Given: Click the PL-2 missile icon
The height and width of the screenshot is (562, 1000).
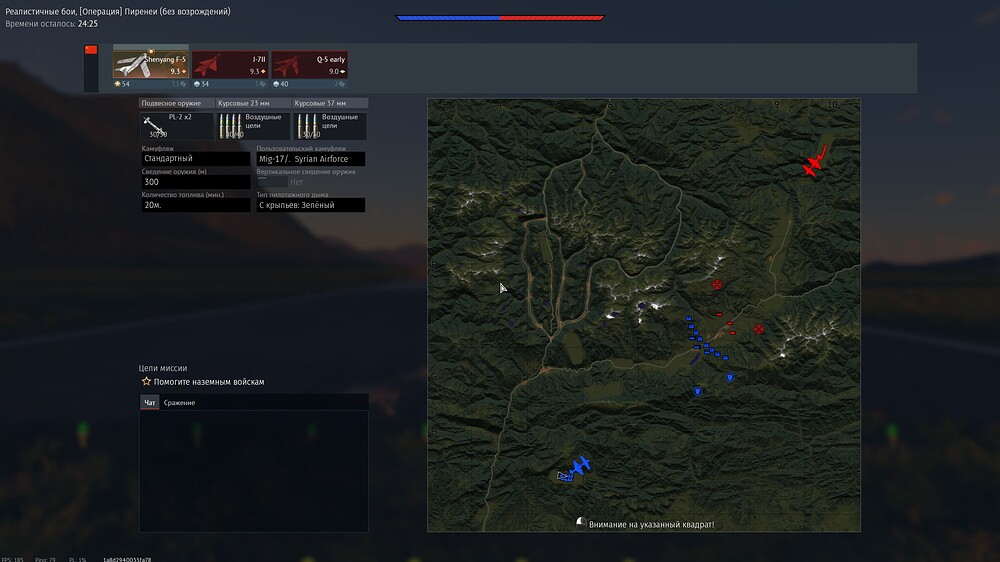Looking at the screenshot, I should [x=154, y=127].
